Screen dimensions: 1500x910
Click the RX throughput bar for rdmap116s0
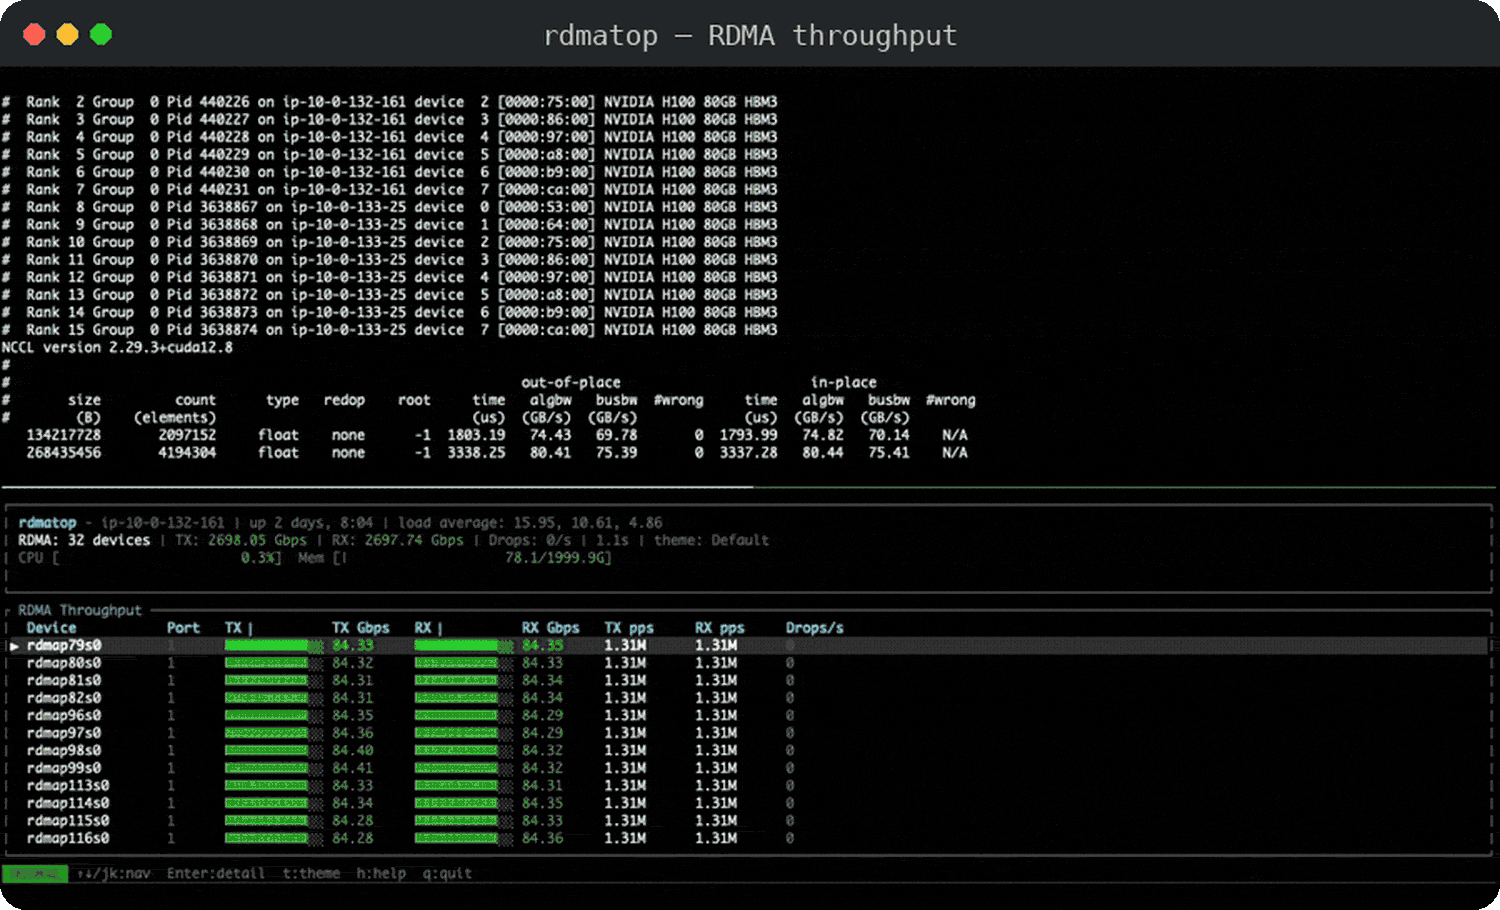pos(464,838)
